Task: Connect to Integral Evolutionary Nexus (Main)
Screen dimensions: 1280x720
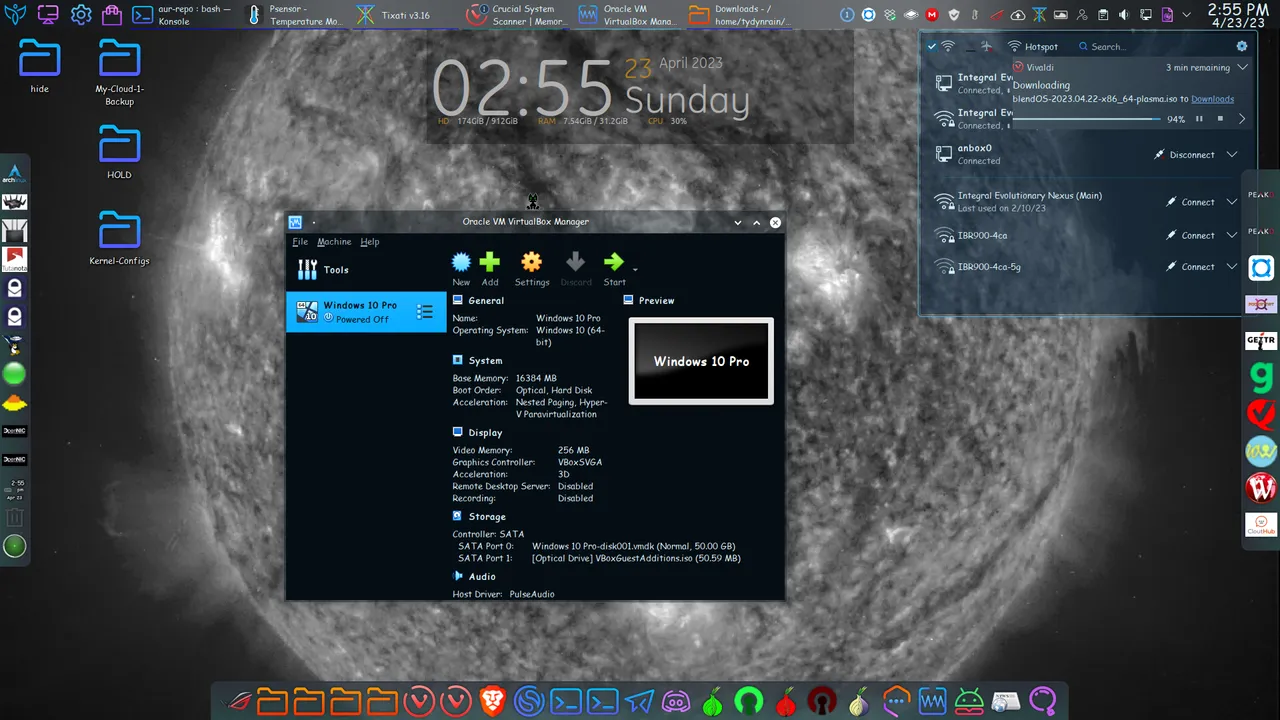Action: tap(1191, 202)
